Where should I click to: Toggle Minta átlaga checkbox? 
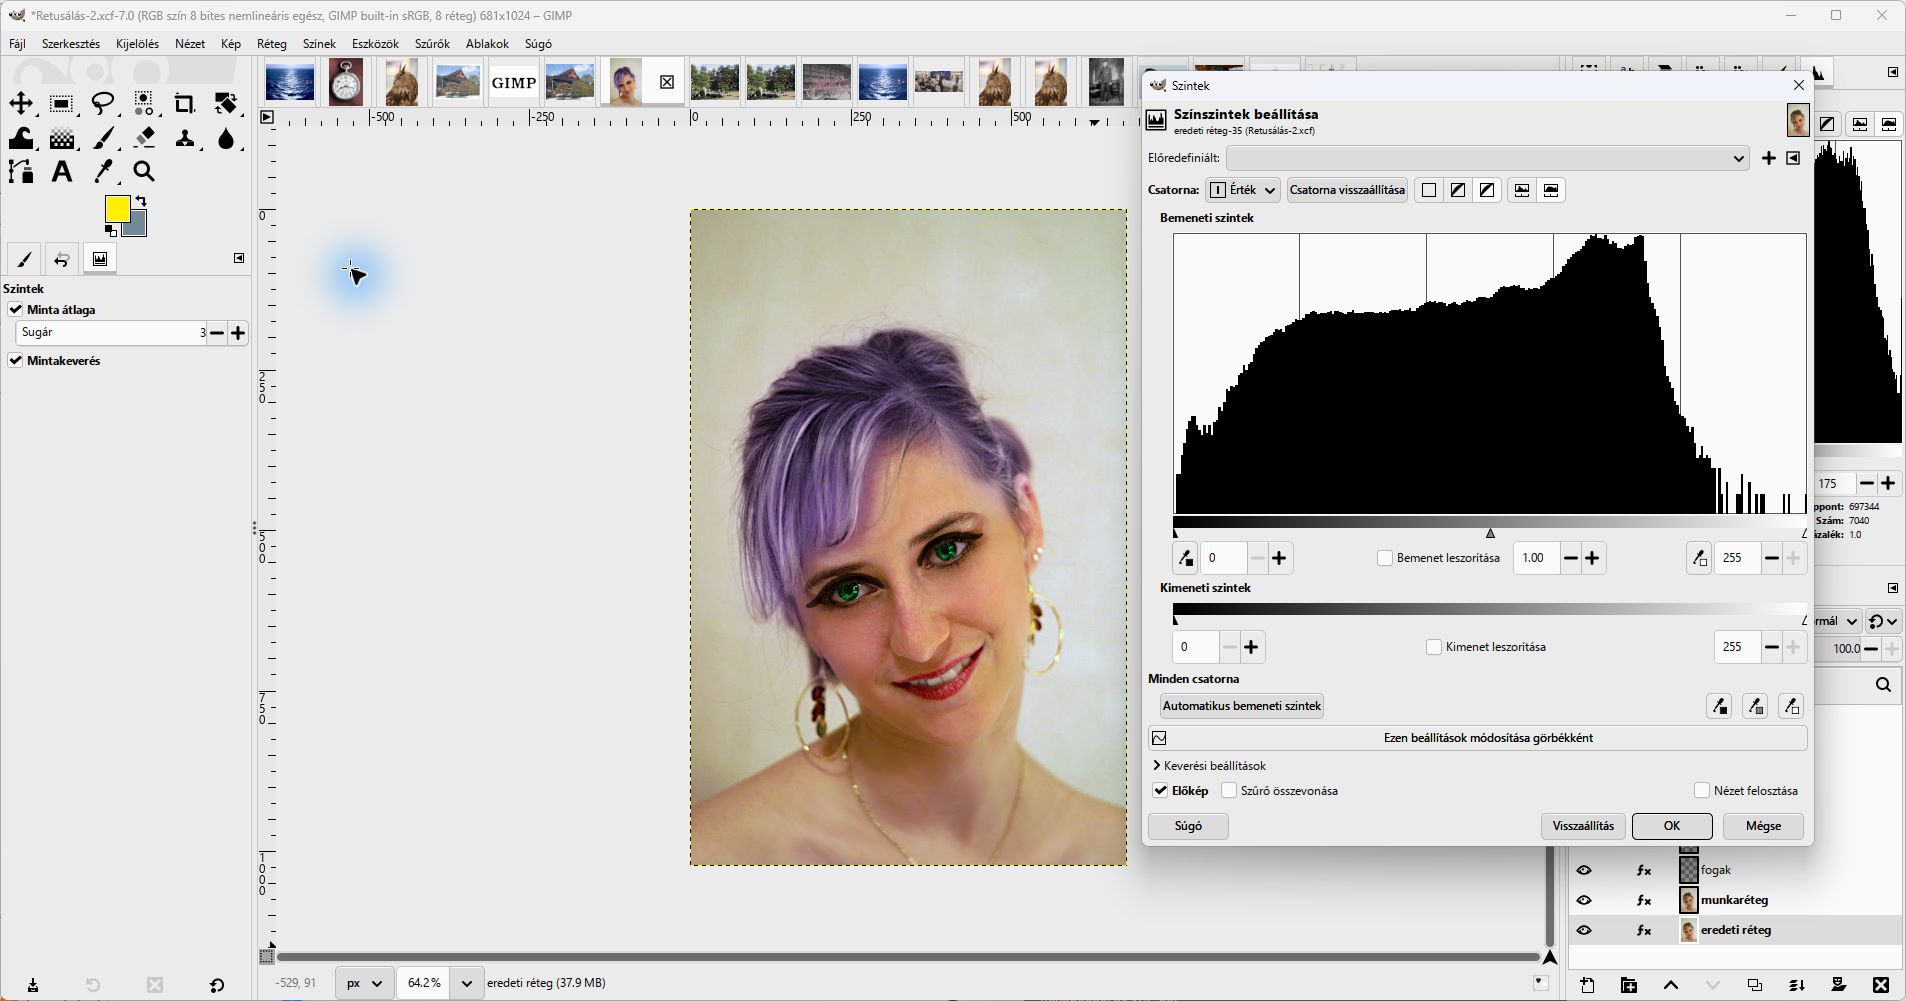pos(16,310)
